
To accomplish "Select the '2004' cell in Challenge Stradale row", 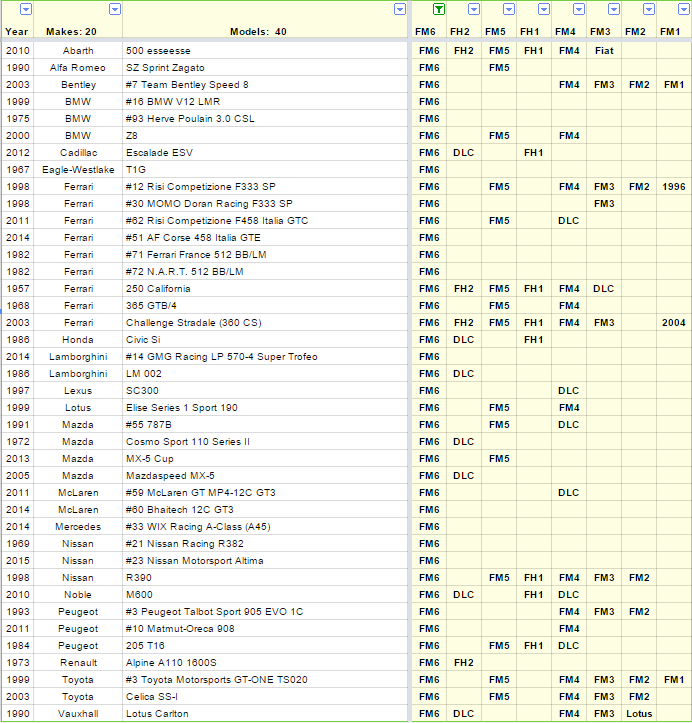I will (674, 323).
